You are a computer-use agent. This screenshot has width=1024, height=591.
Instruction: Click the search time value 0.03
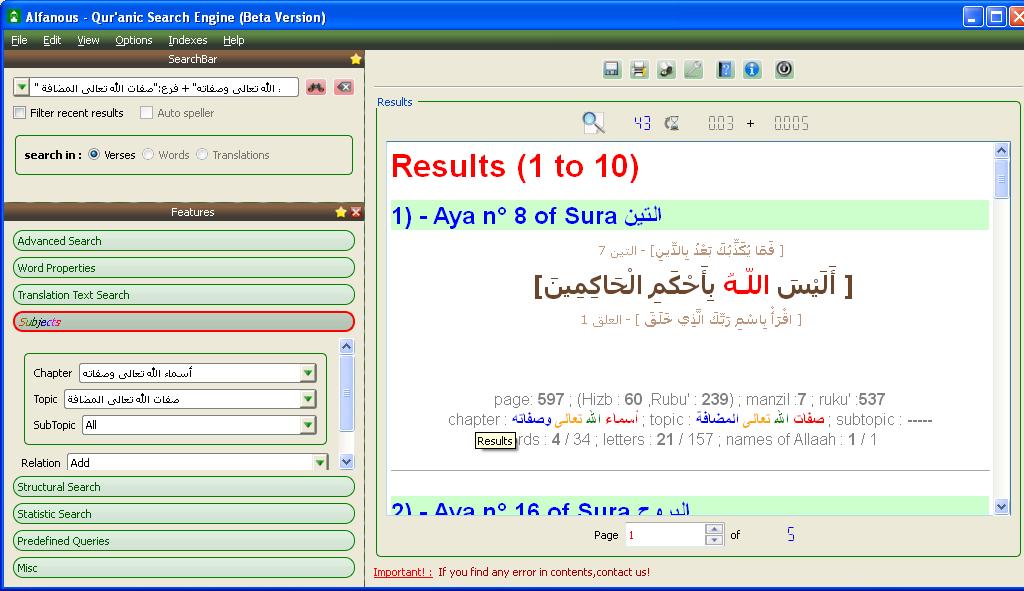pos(721,123)
